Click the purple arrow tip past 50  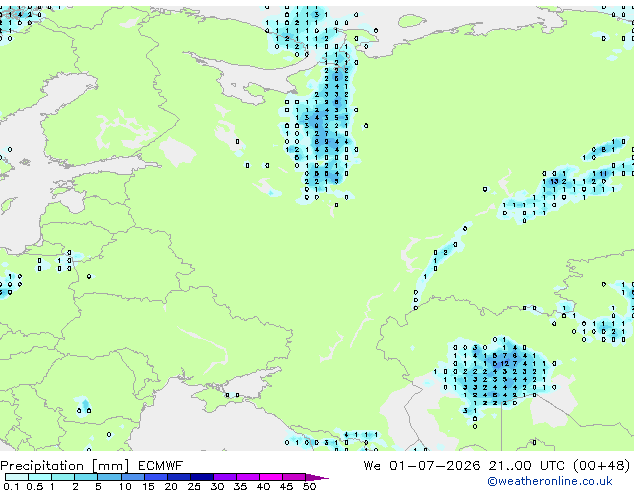click(317, 477)
